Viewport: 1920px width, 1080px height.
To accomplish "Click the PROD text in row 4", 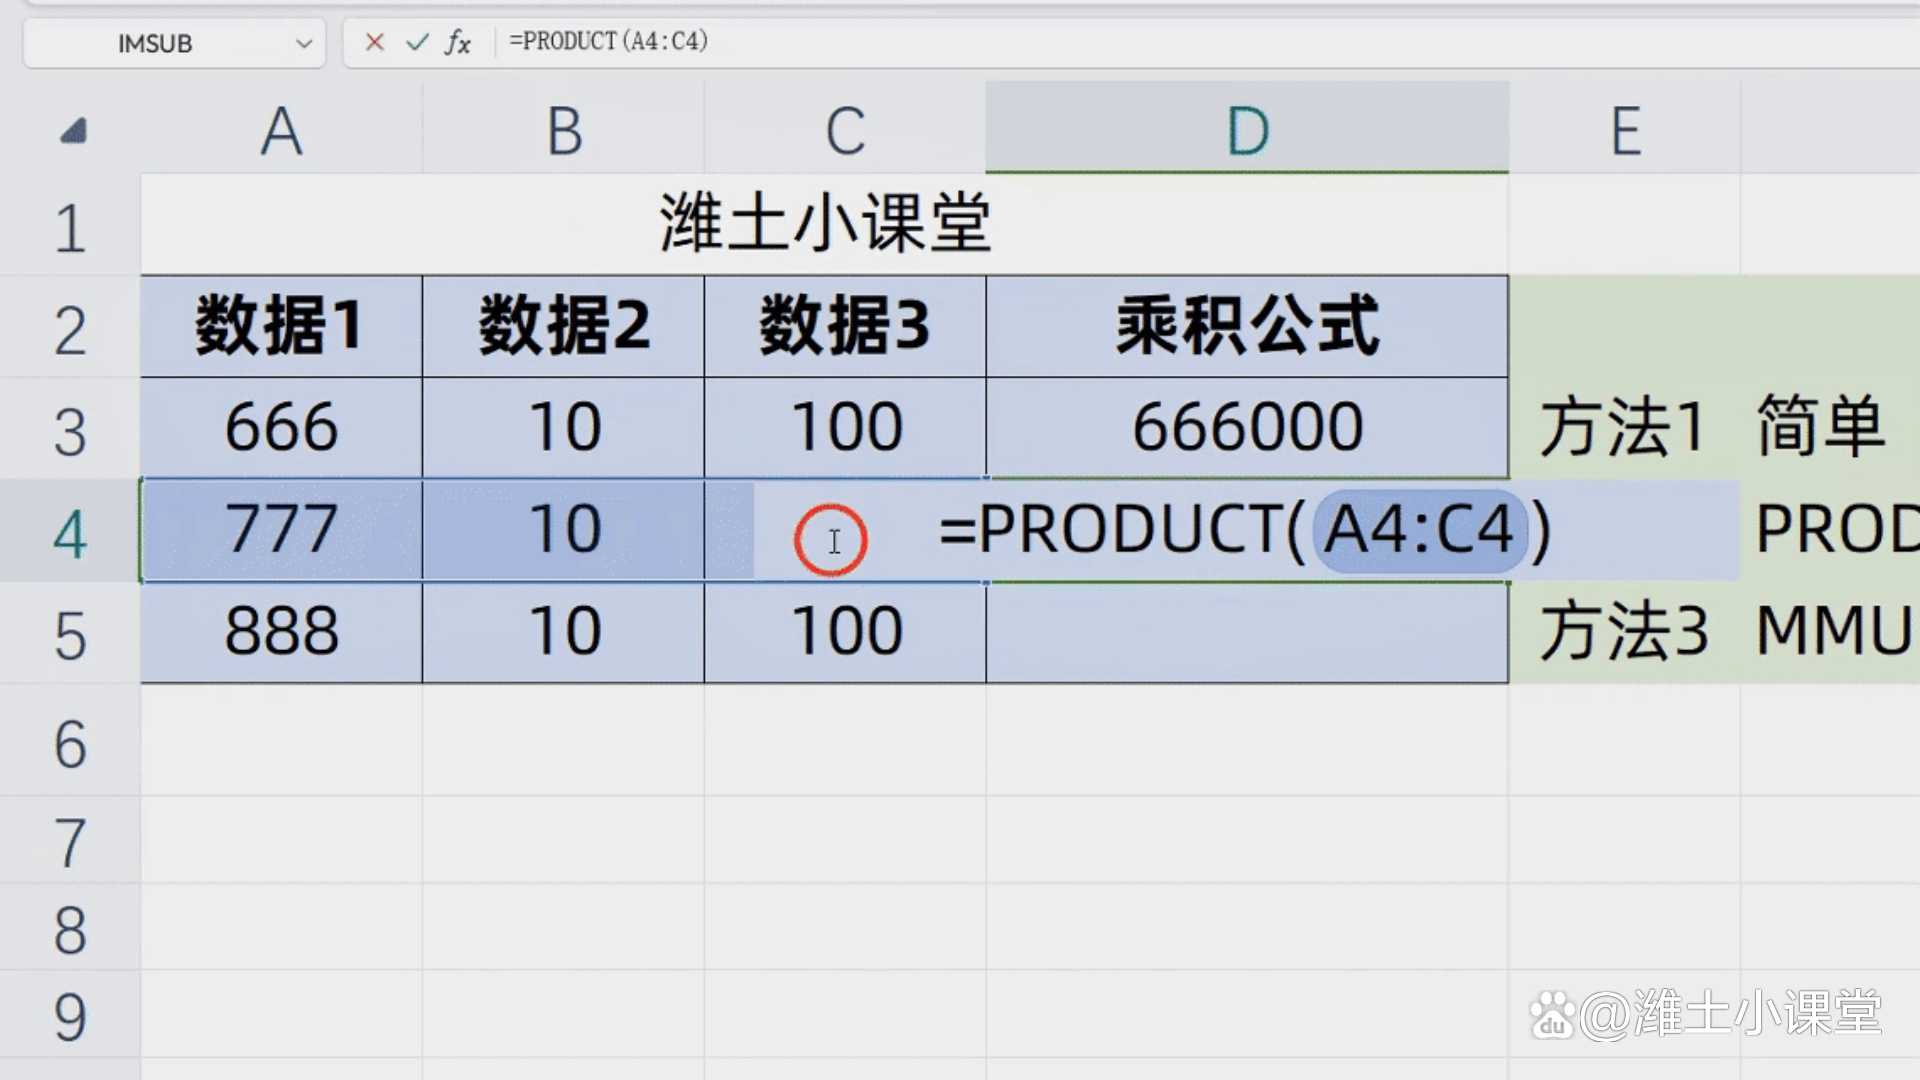I will (x=1837, y=530).
